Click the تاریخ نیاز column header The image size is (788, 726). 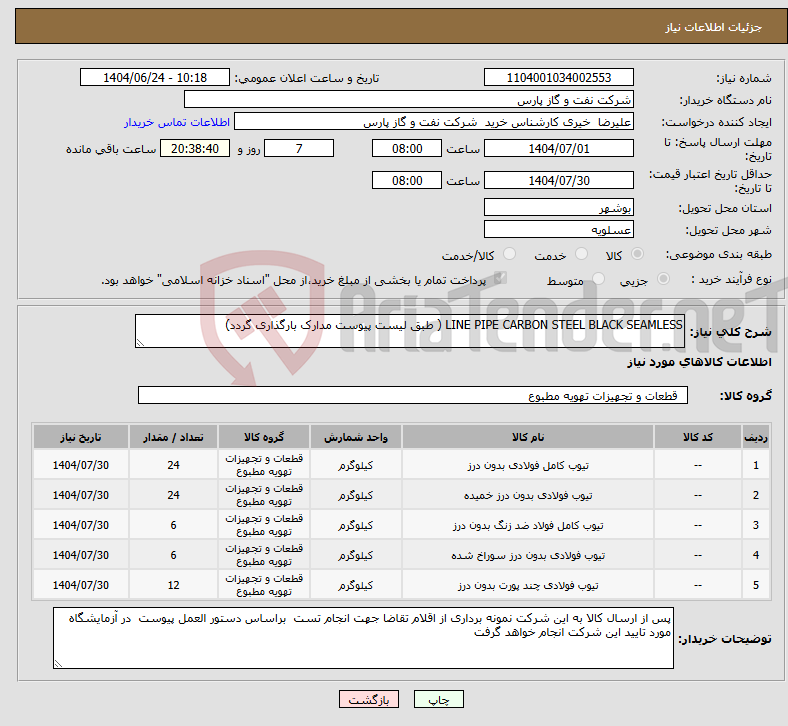tap(80, 437)
